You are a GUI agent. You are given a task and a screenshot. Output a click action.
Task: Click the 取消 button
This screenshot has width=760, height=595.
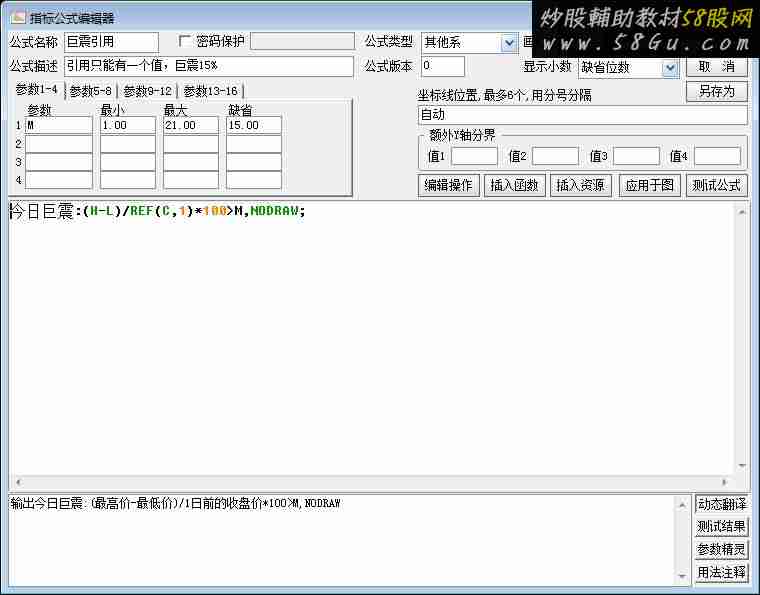click(x=716, y=66)
